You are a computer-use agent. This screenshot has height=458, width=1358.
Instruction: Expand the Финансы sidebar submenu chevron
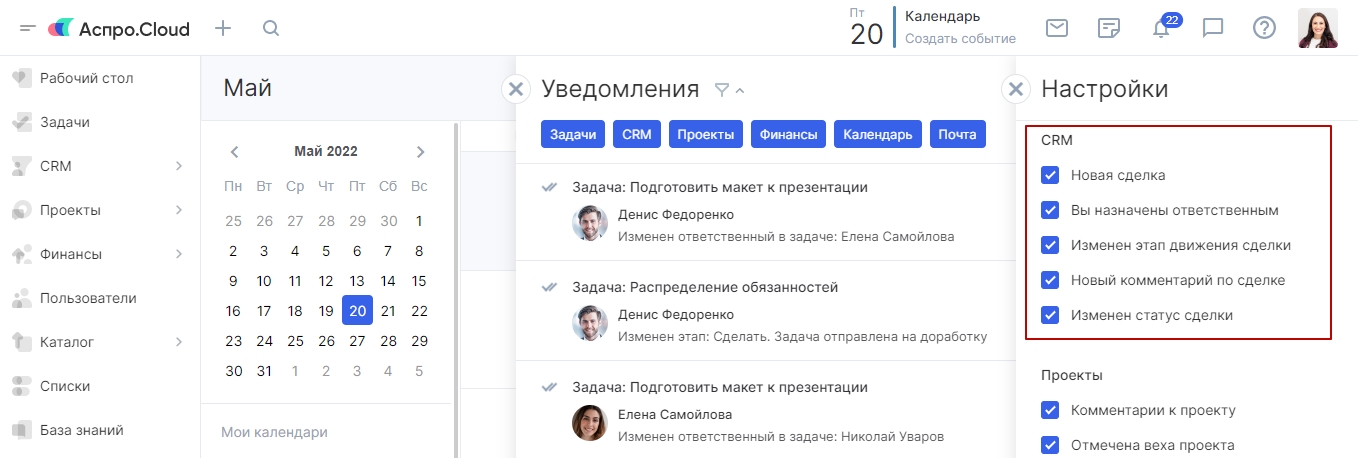(x=178, y=254)
